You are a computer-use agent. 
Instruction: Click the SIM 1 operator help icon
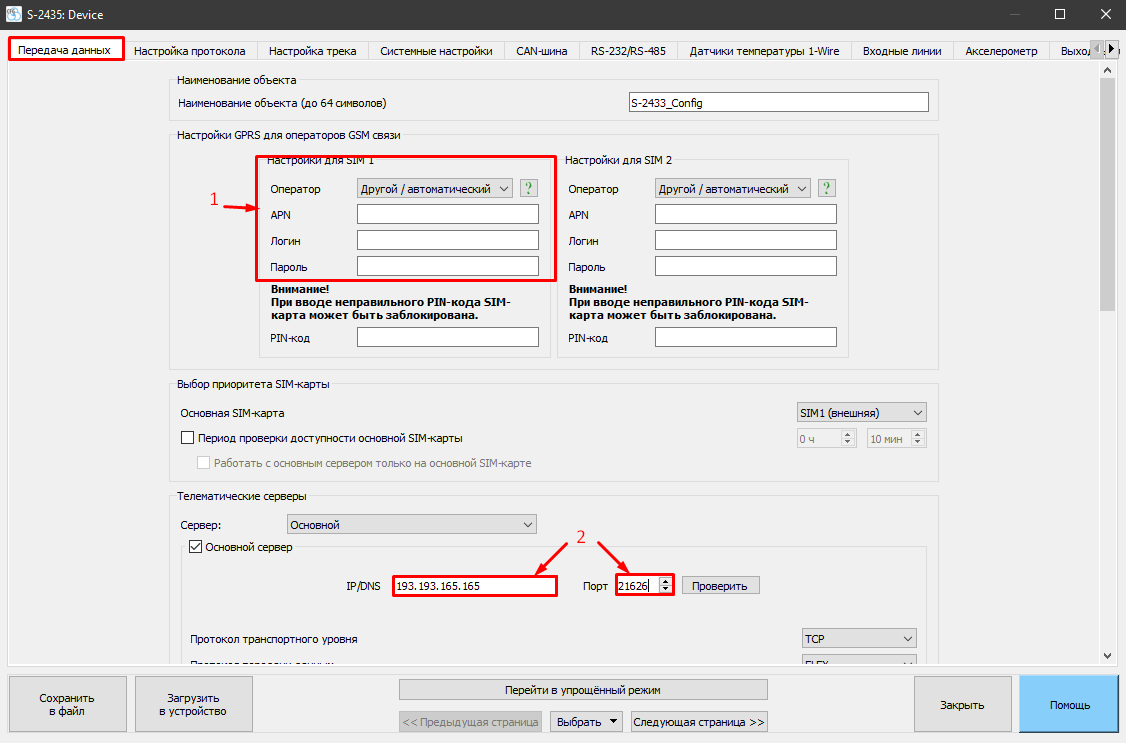pyautogui.click(x=528, y=189)
